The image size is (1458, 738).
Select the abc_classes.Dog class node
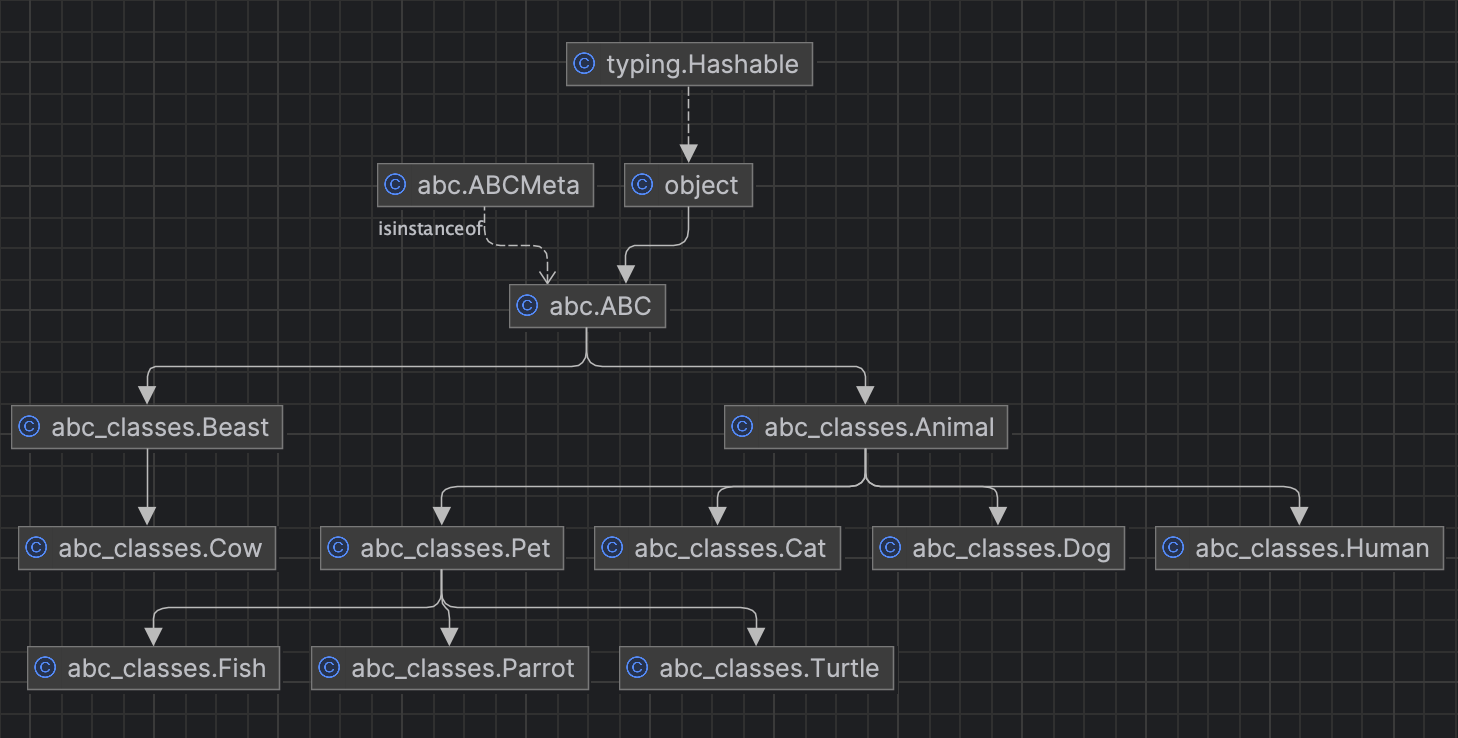[998, 548]
